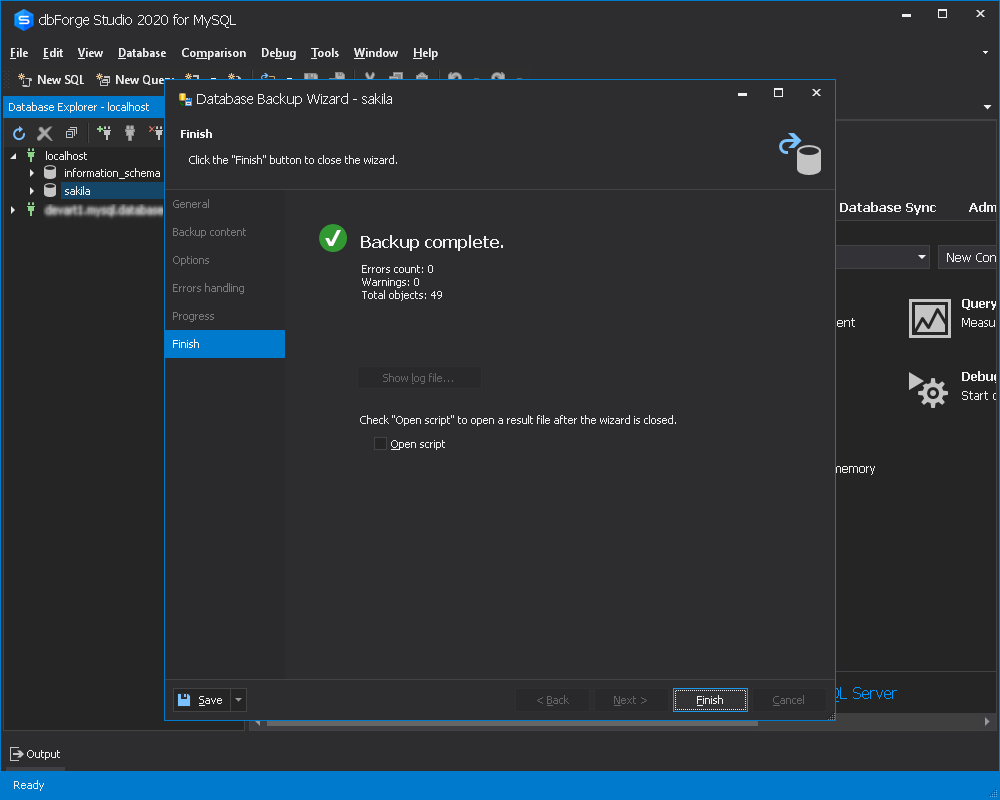Image resolution: width=1000 pixels, height=800 pixels.
Task: Click the New SQL toolbar icon
Action: click(25, 80)
